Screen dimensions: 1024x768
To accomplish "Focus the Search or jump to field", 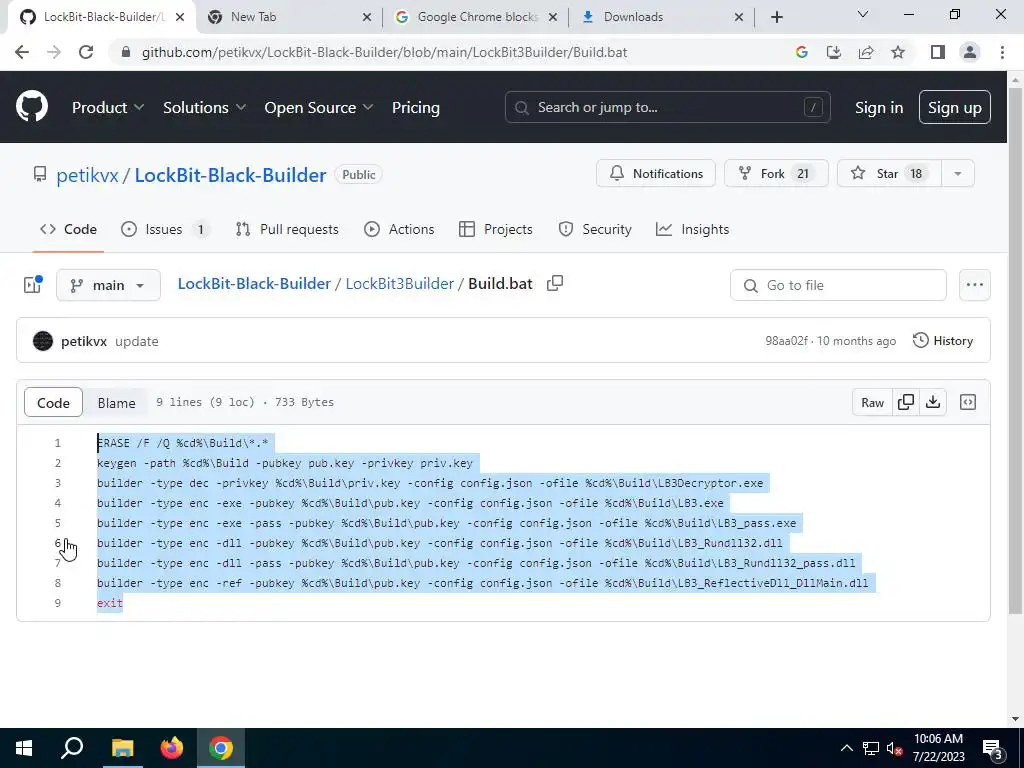I will click(x=667, y=107).
